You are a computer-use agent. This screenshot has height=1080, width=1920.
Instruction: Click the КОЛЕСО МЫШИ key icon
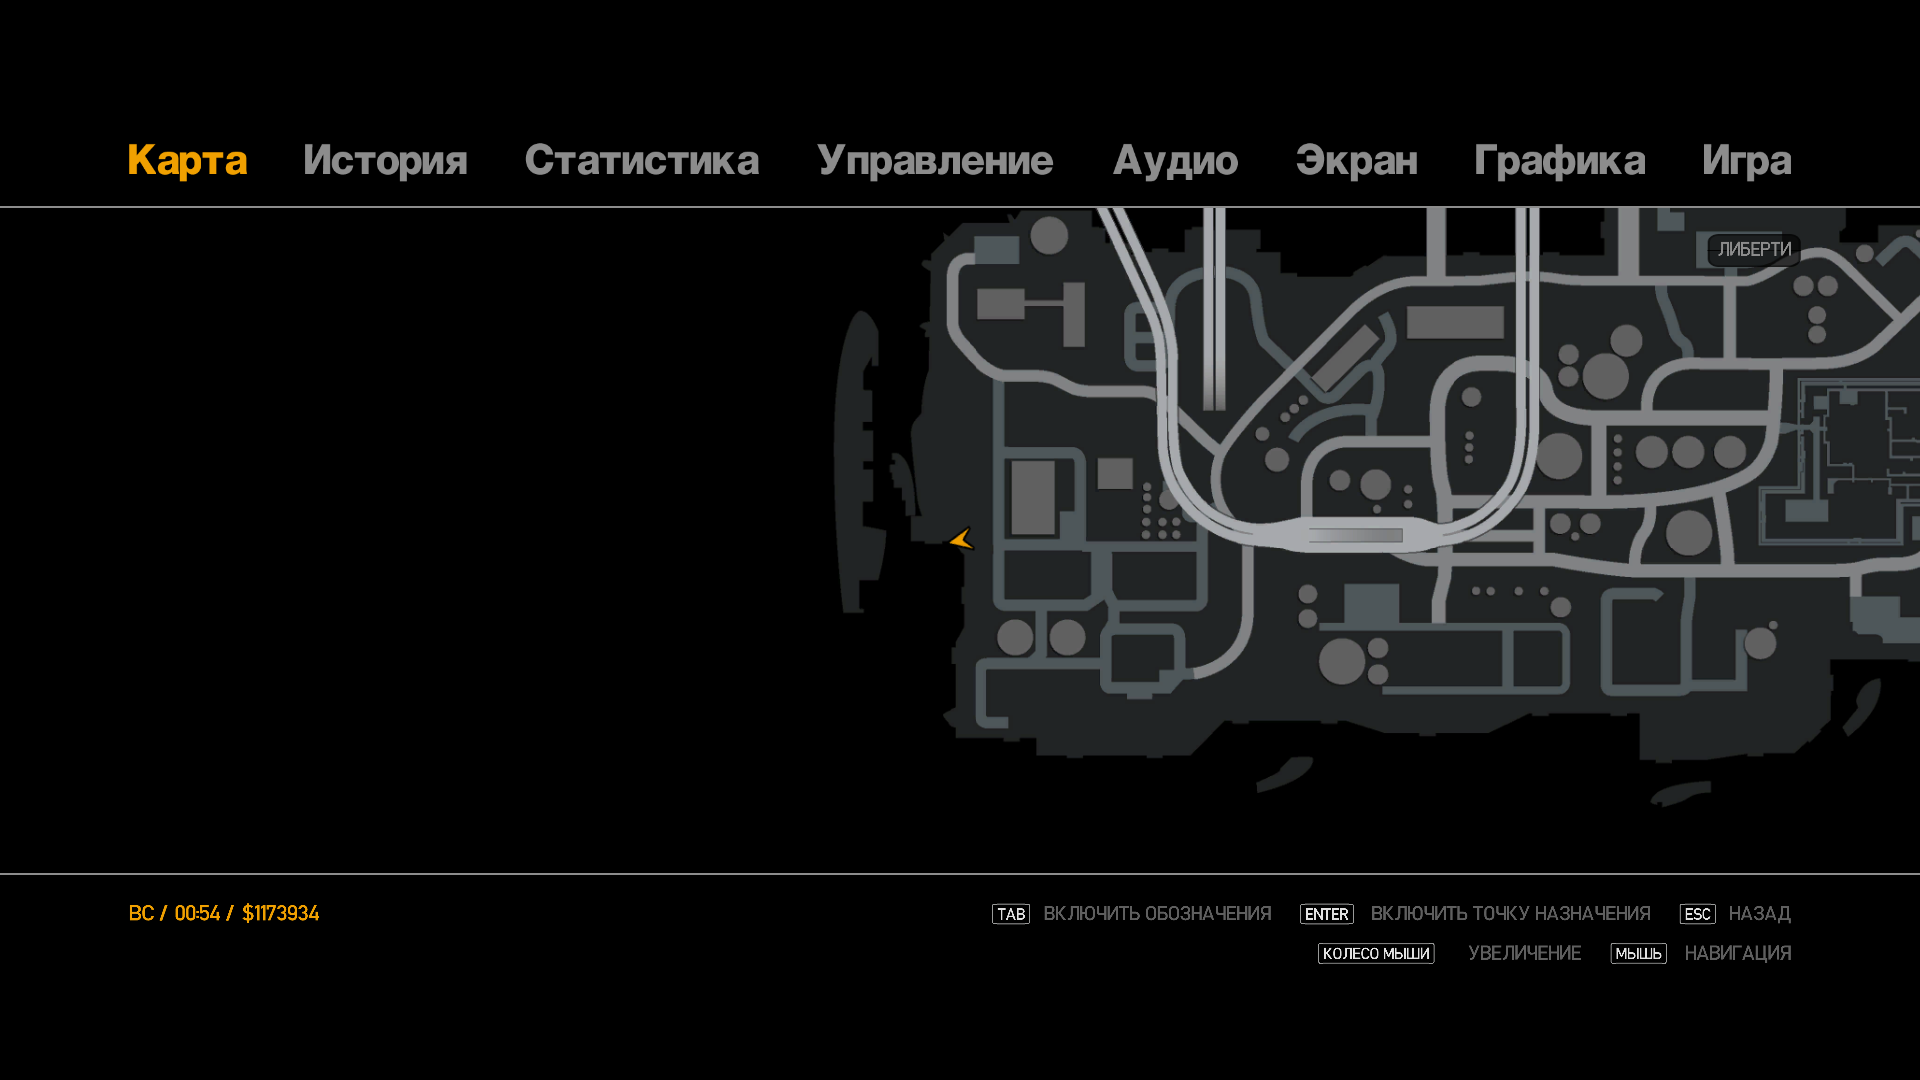[1375, 953]
